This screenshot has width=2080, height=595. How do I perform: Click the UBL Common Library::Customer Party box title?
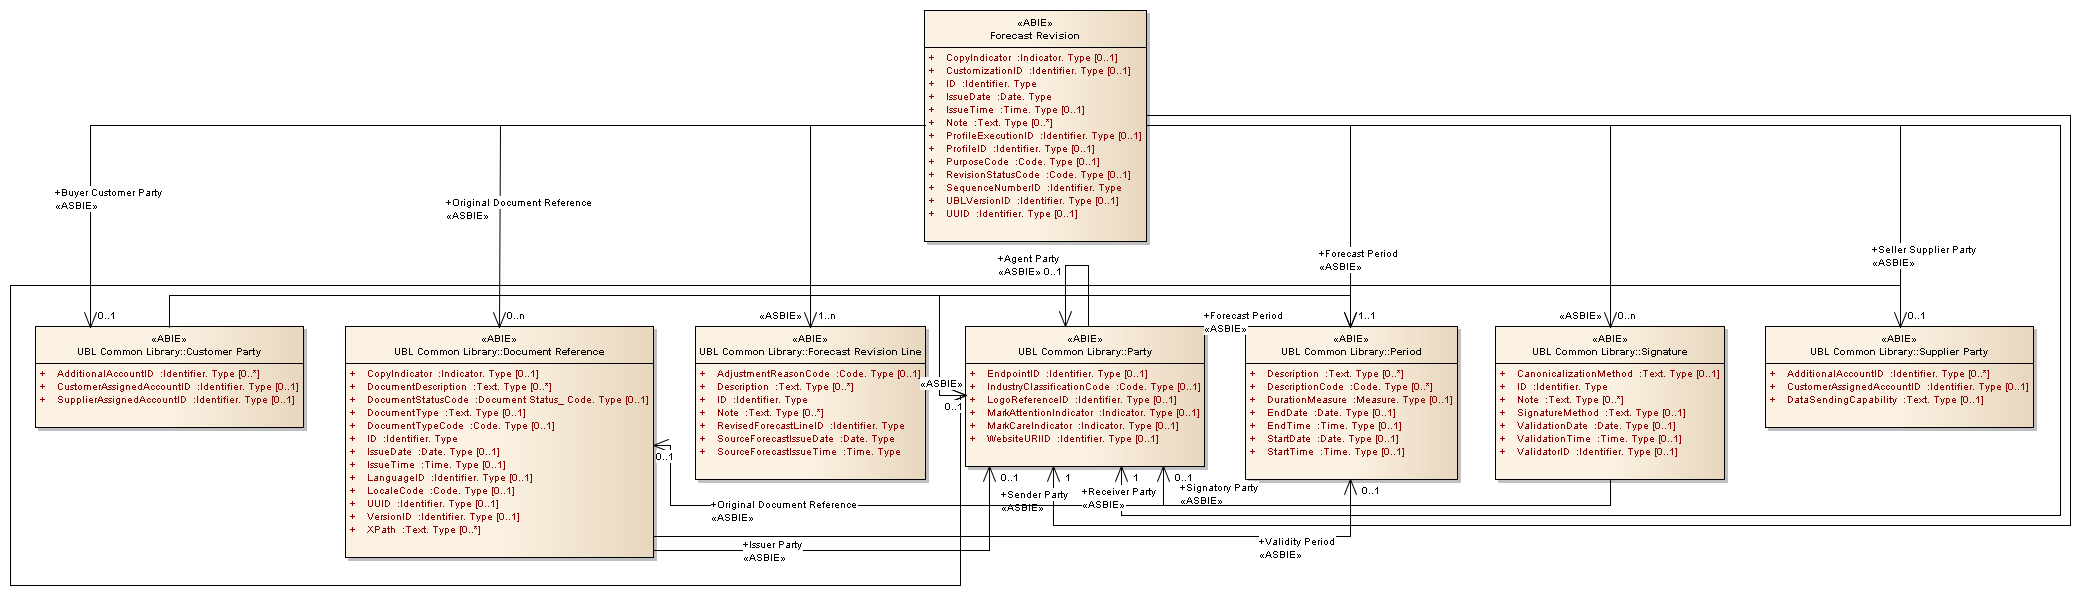point(169,352)
